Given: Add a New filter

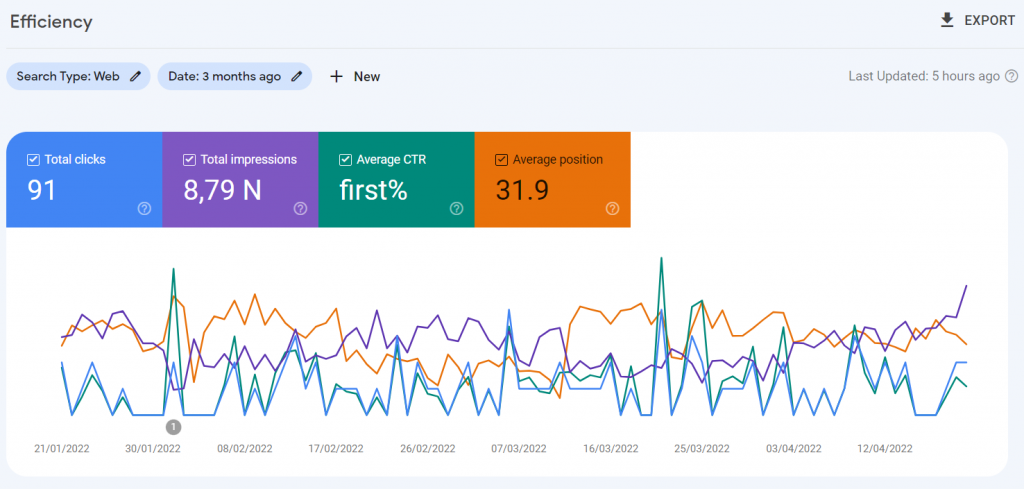Looking at the screenshot, I should point(355,76).
